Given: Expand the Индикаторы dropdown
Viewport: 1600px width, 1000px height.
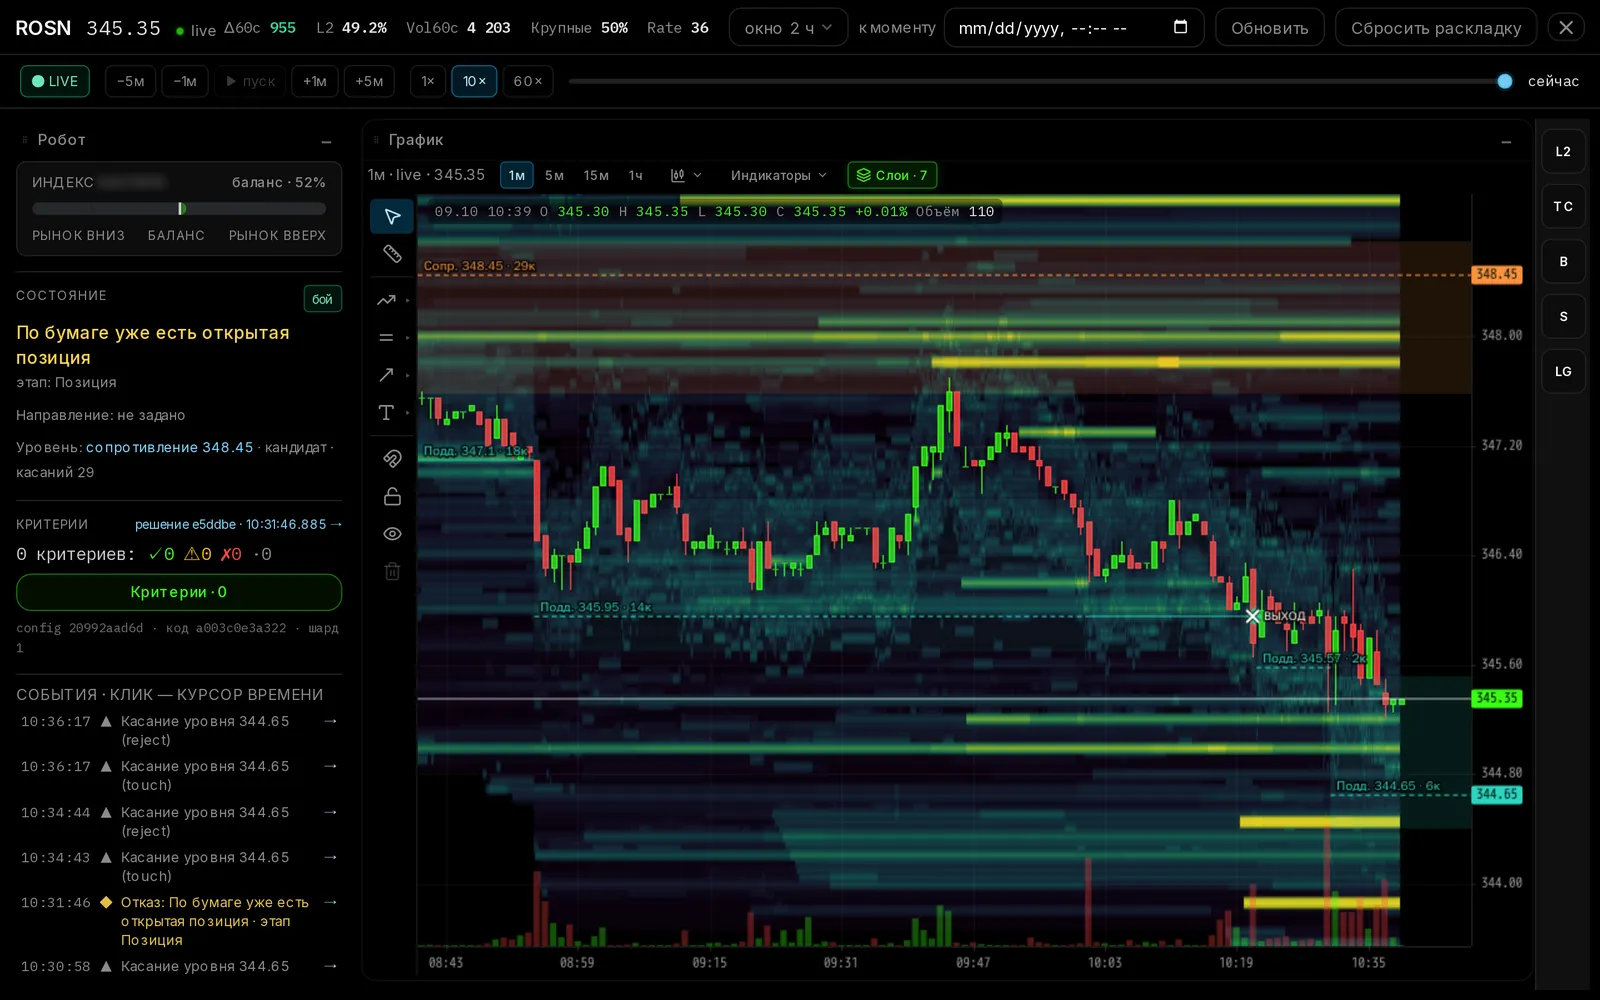Looking at the screenshot, I should [779, 175].
